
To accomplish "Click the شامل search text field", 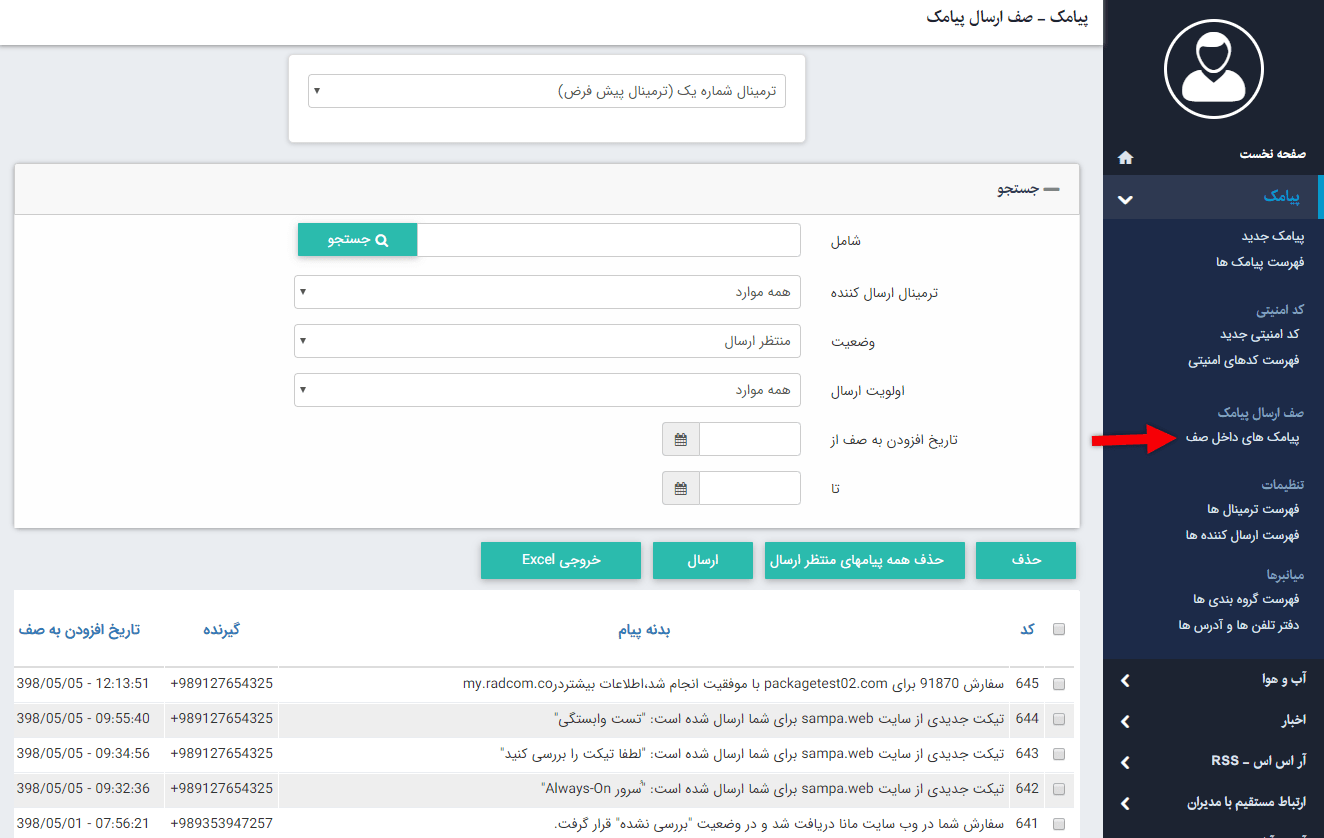I will pyautogui.click(x=609, y=240).
